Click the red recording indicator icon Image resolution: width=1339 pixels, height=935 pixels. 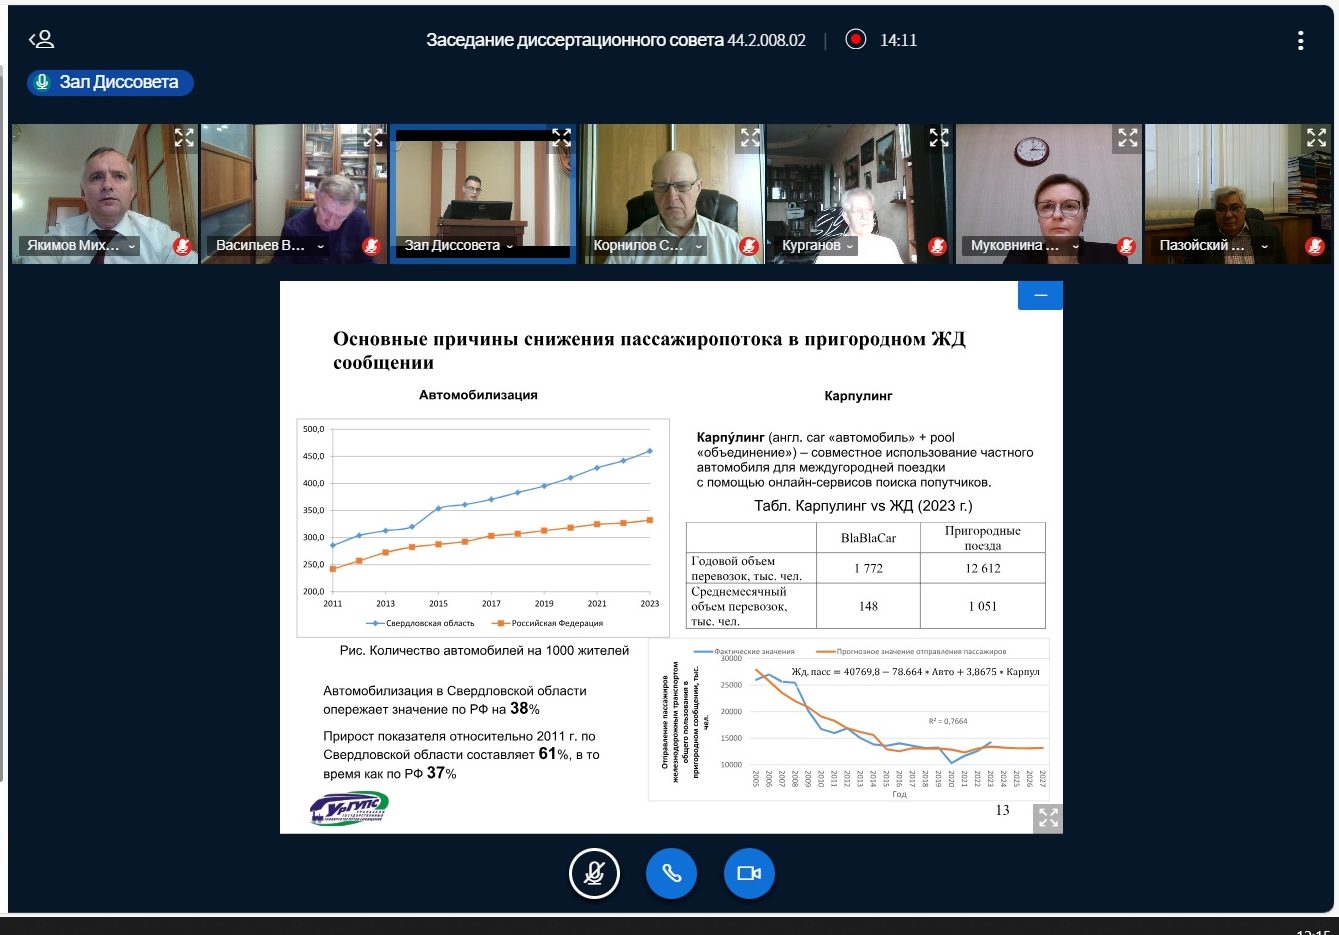click(855, 40)
